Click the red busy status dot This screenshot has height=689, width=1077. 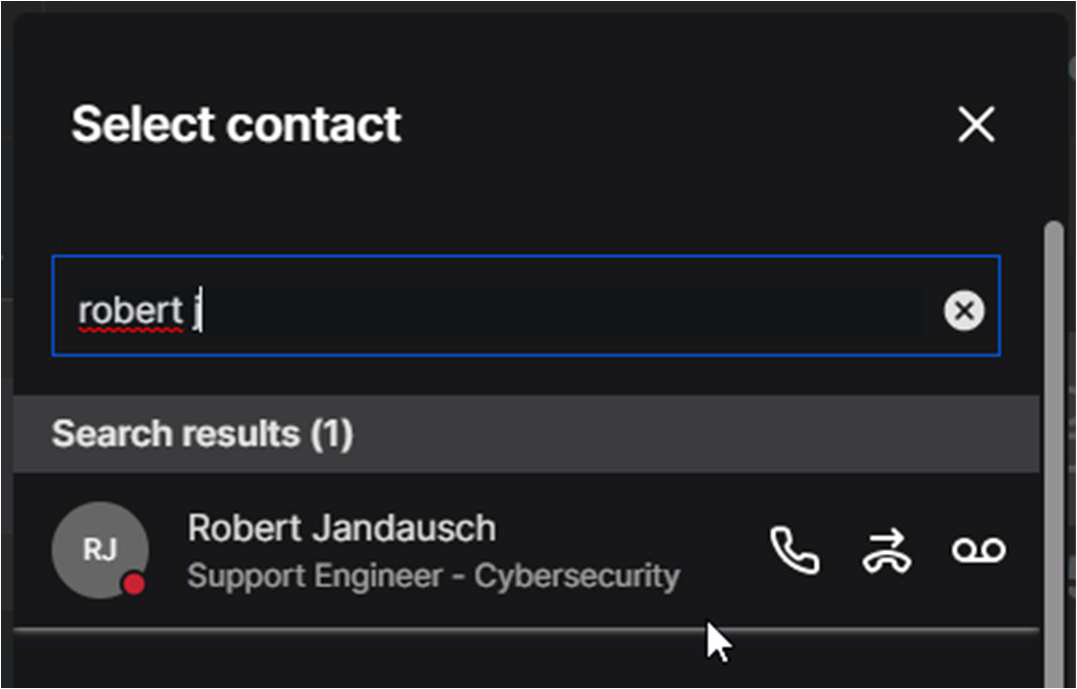(133, 584)
